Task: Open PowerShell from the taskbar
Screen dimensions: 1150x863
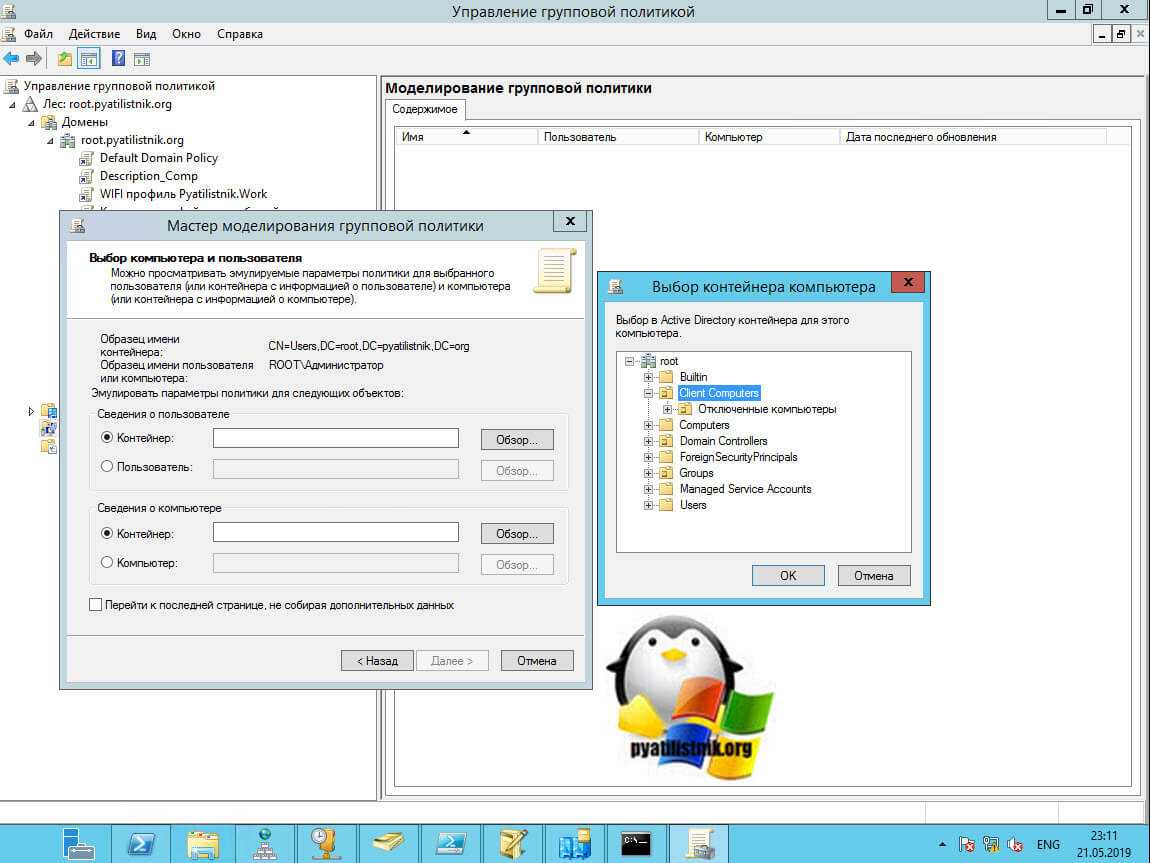Action: pos(141,843)
